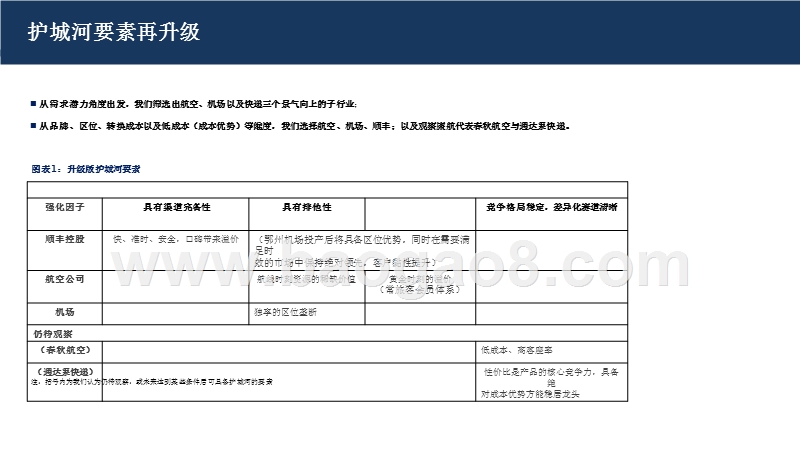
Task: Click the cell 性价比是产品的核心竞争力
Action: (552, 383)
